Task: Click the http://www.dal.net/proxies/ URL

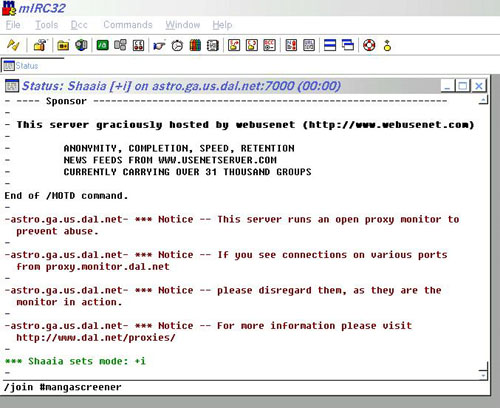Action: [x=96, y=338]
